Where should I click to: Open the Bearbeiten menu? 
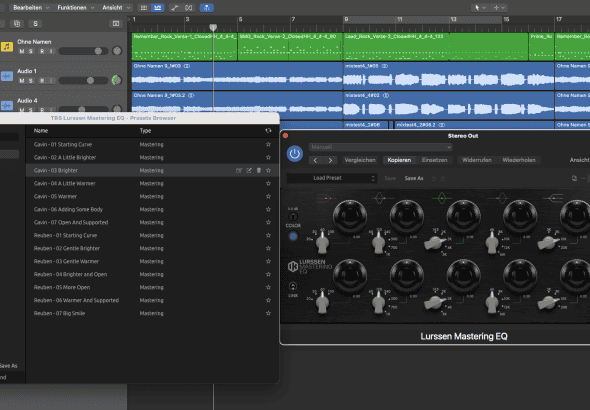30,8
